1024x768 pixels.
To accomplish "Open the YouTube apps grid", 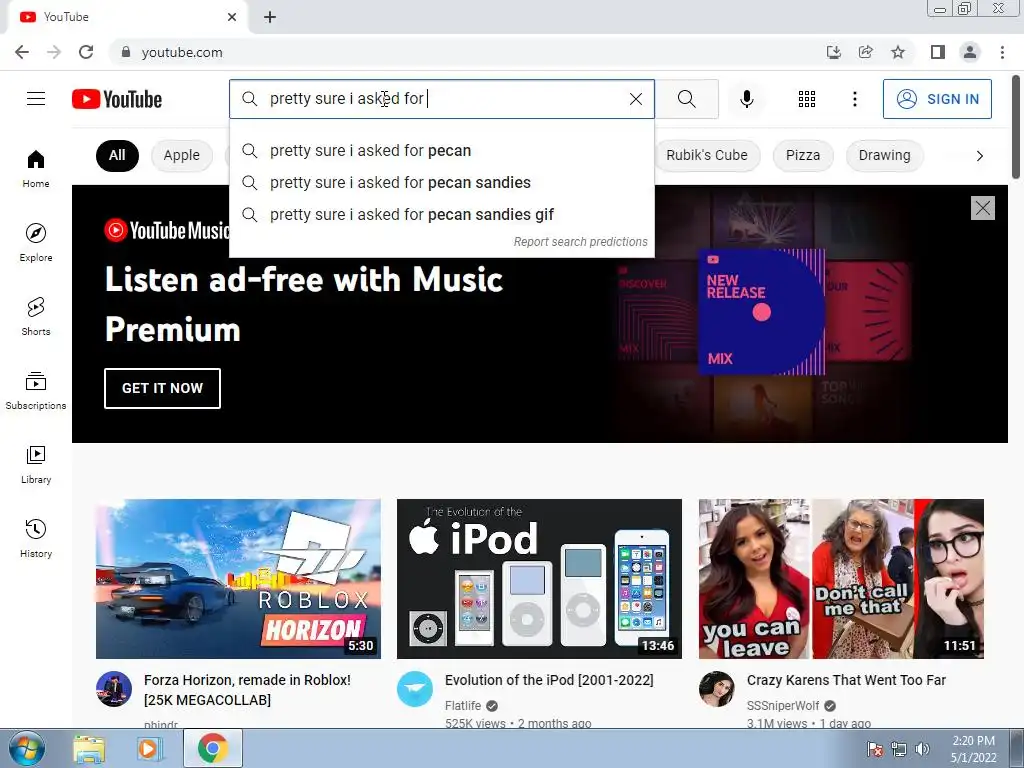I will point(807,99).
